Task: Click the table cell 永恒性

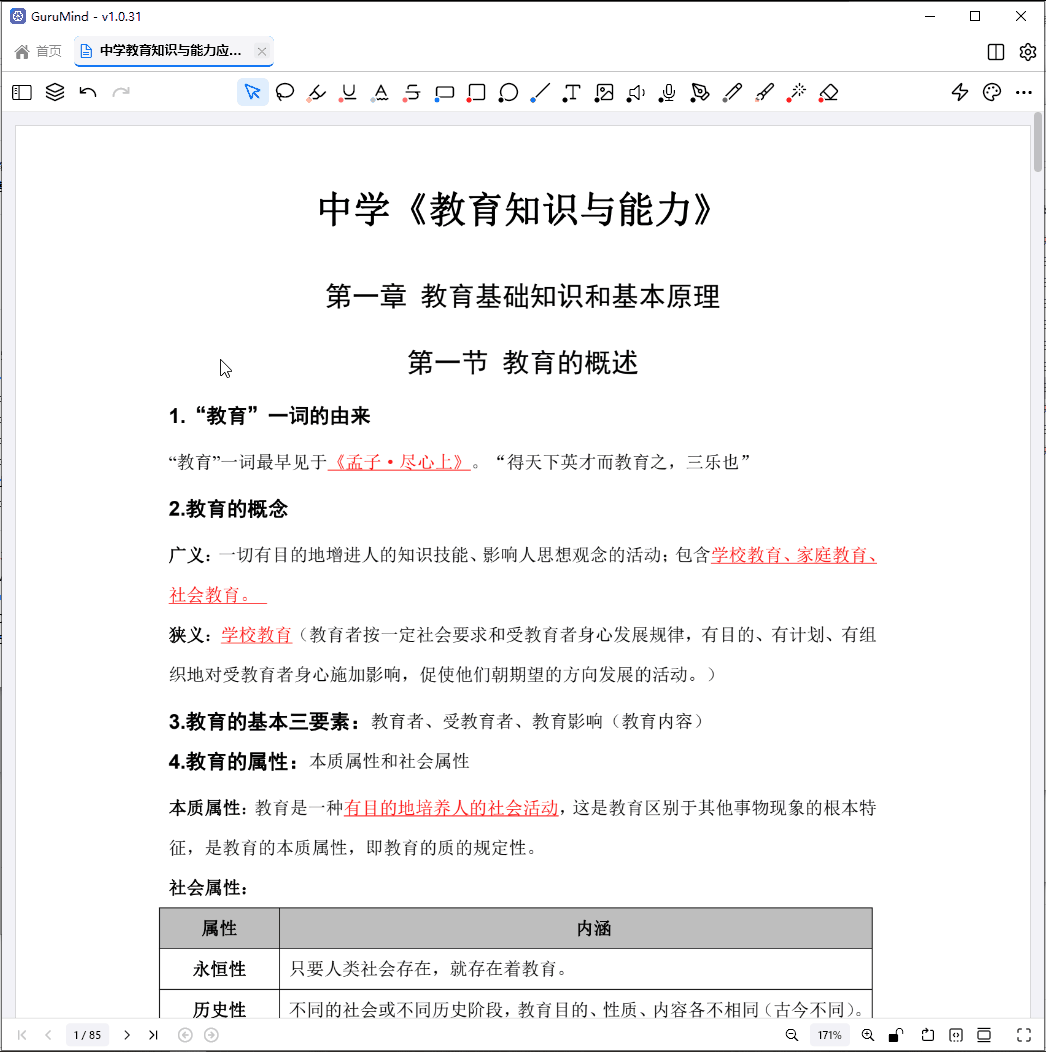Action: coord(219,969)
